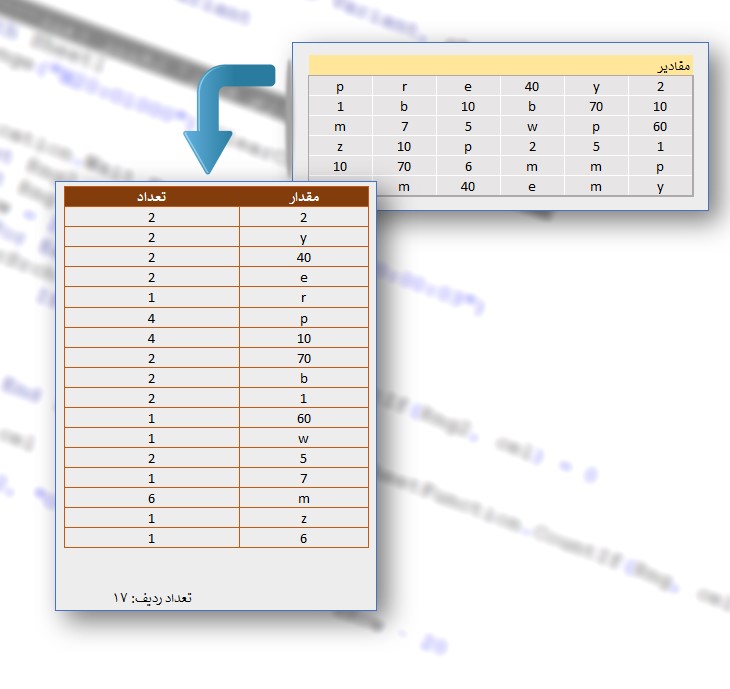Click the count 6 in result table
Image resolution: width=730 pixels, height=689 pixels.
[152, 498]
